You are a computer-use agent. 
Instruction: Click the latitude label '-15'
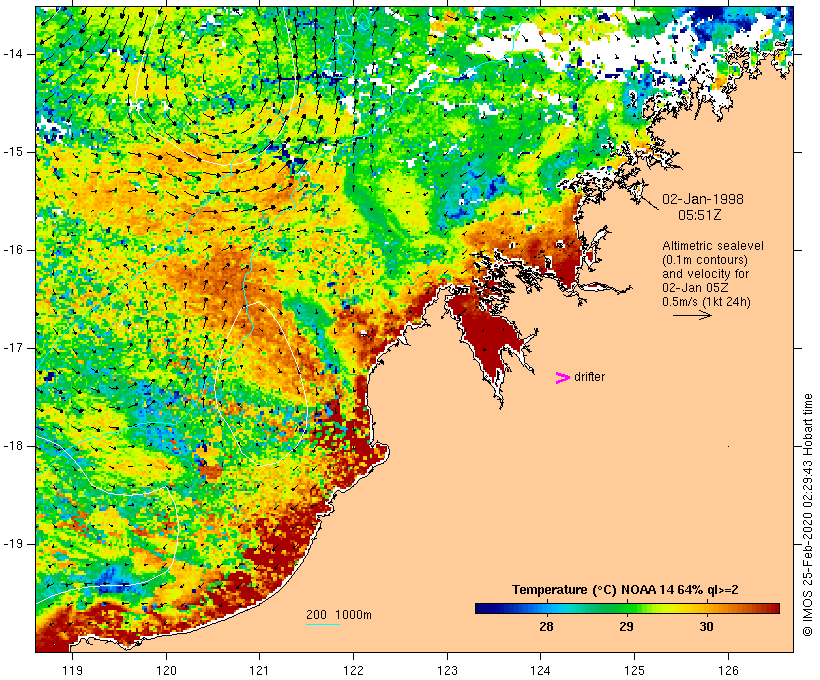point(13,152)
